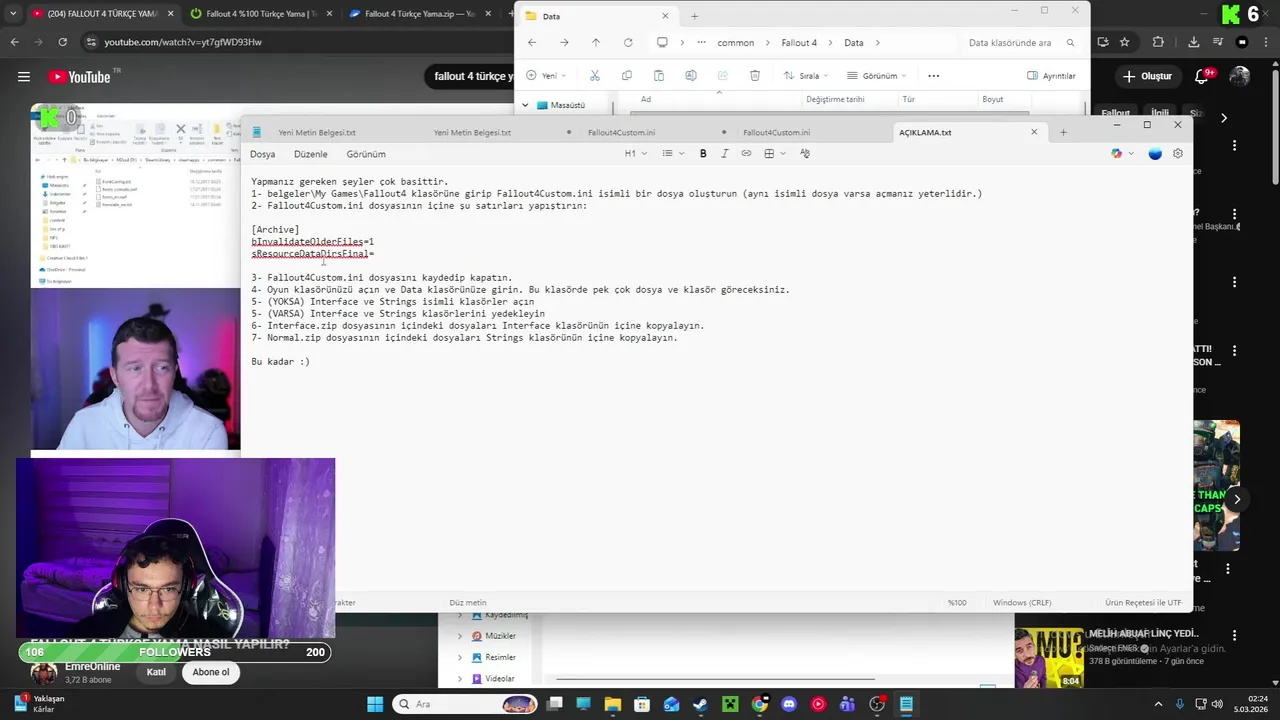Click the Katıl join button
This screenshot has height=720, width=1280.
pyautogui.click(x=156, y=672)
